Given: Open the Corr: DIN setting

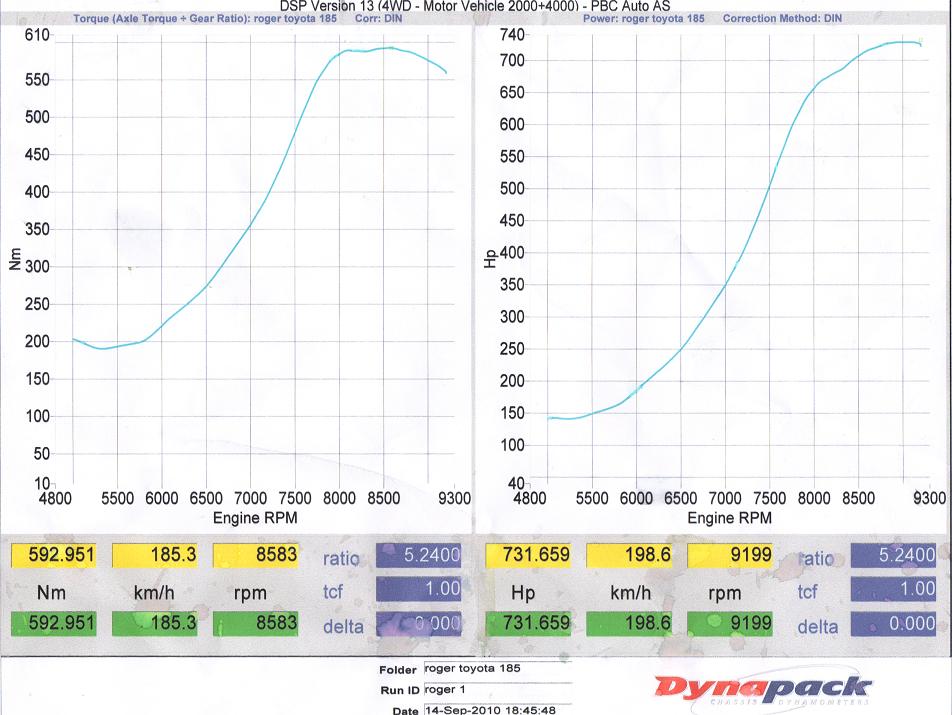Looking at the screenshot, I should pos(383,18).
